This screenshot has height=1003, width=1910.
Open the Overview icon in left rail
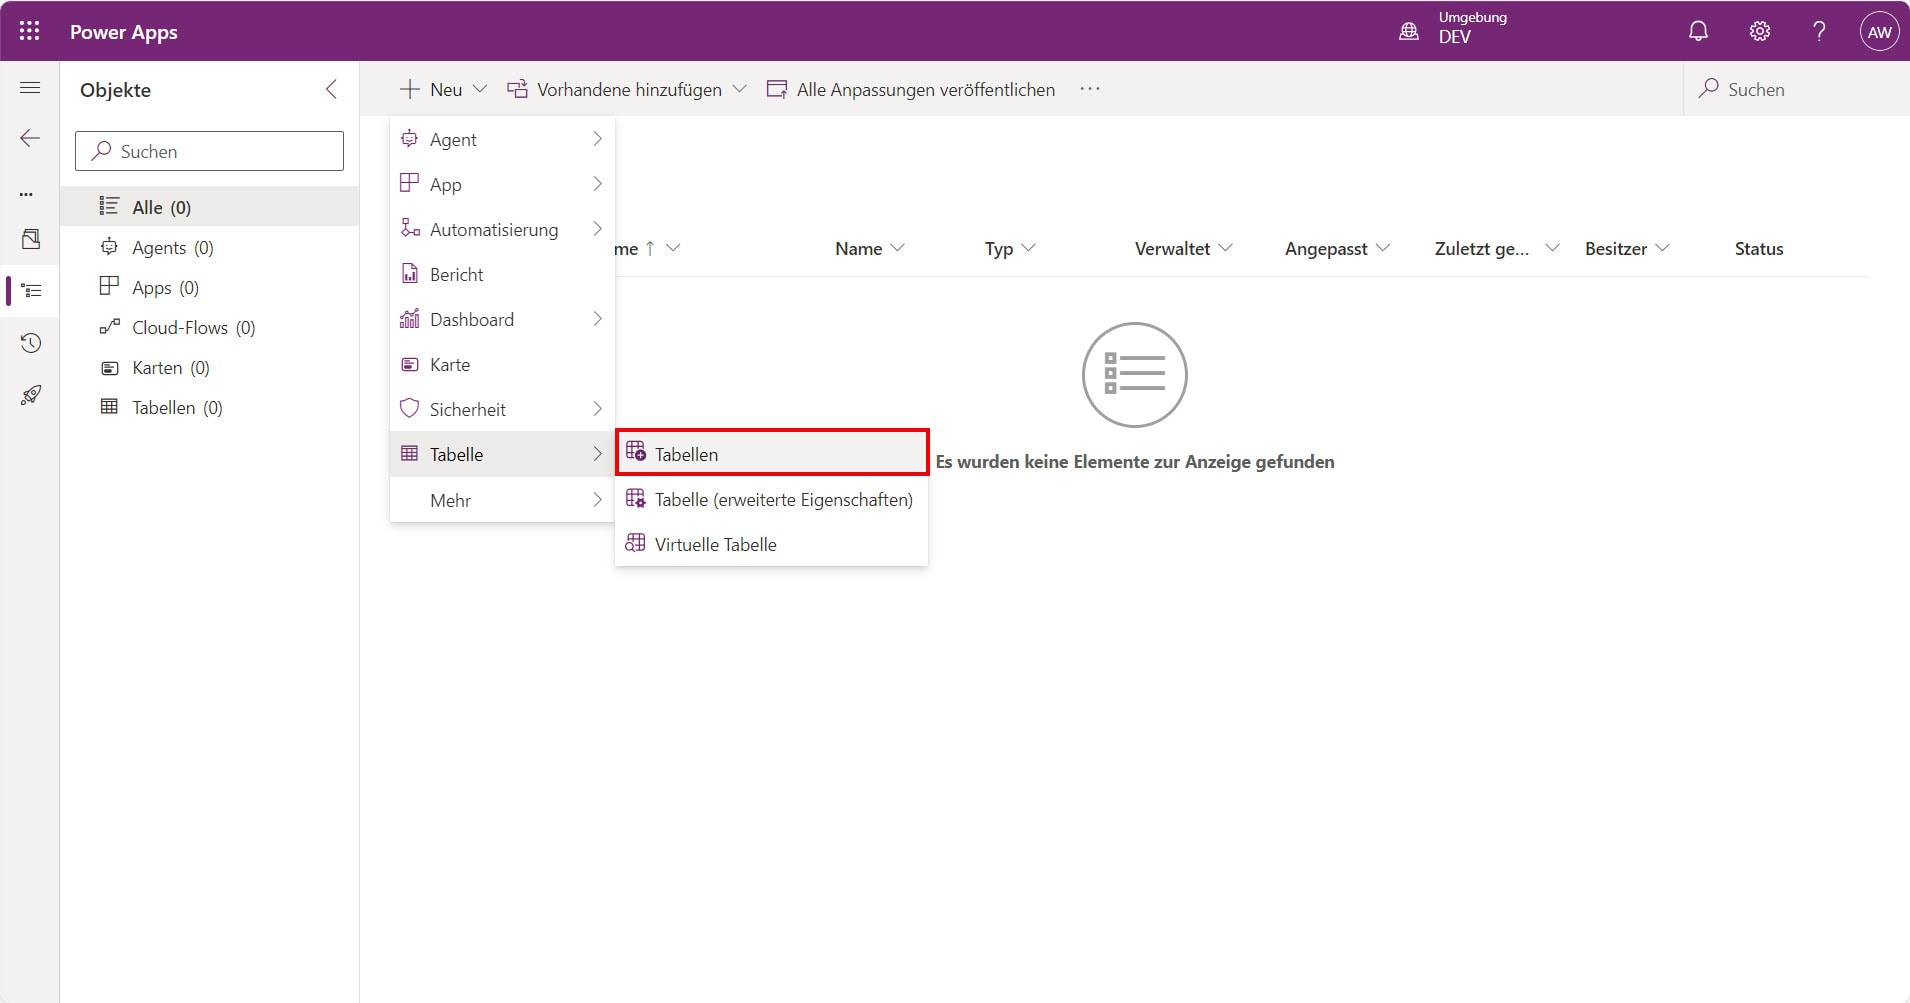[31, 239]
